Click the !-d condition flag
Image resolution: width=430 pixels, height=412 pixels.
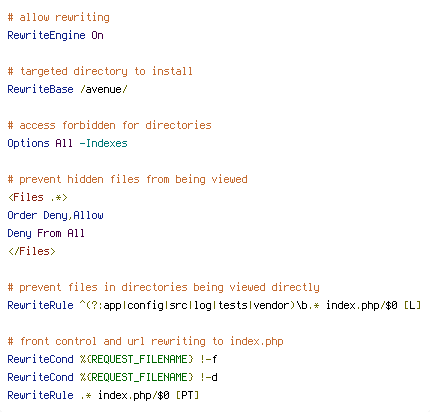tap(209, 377)
